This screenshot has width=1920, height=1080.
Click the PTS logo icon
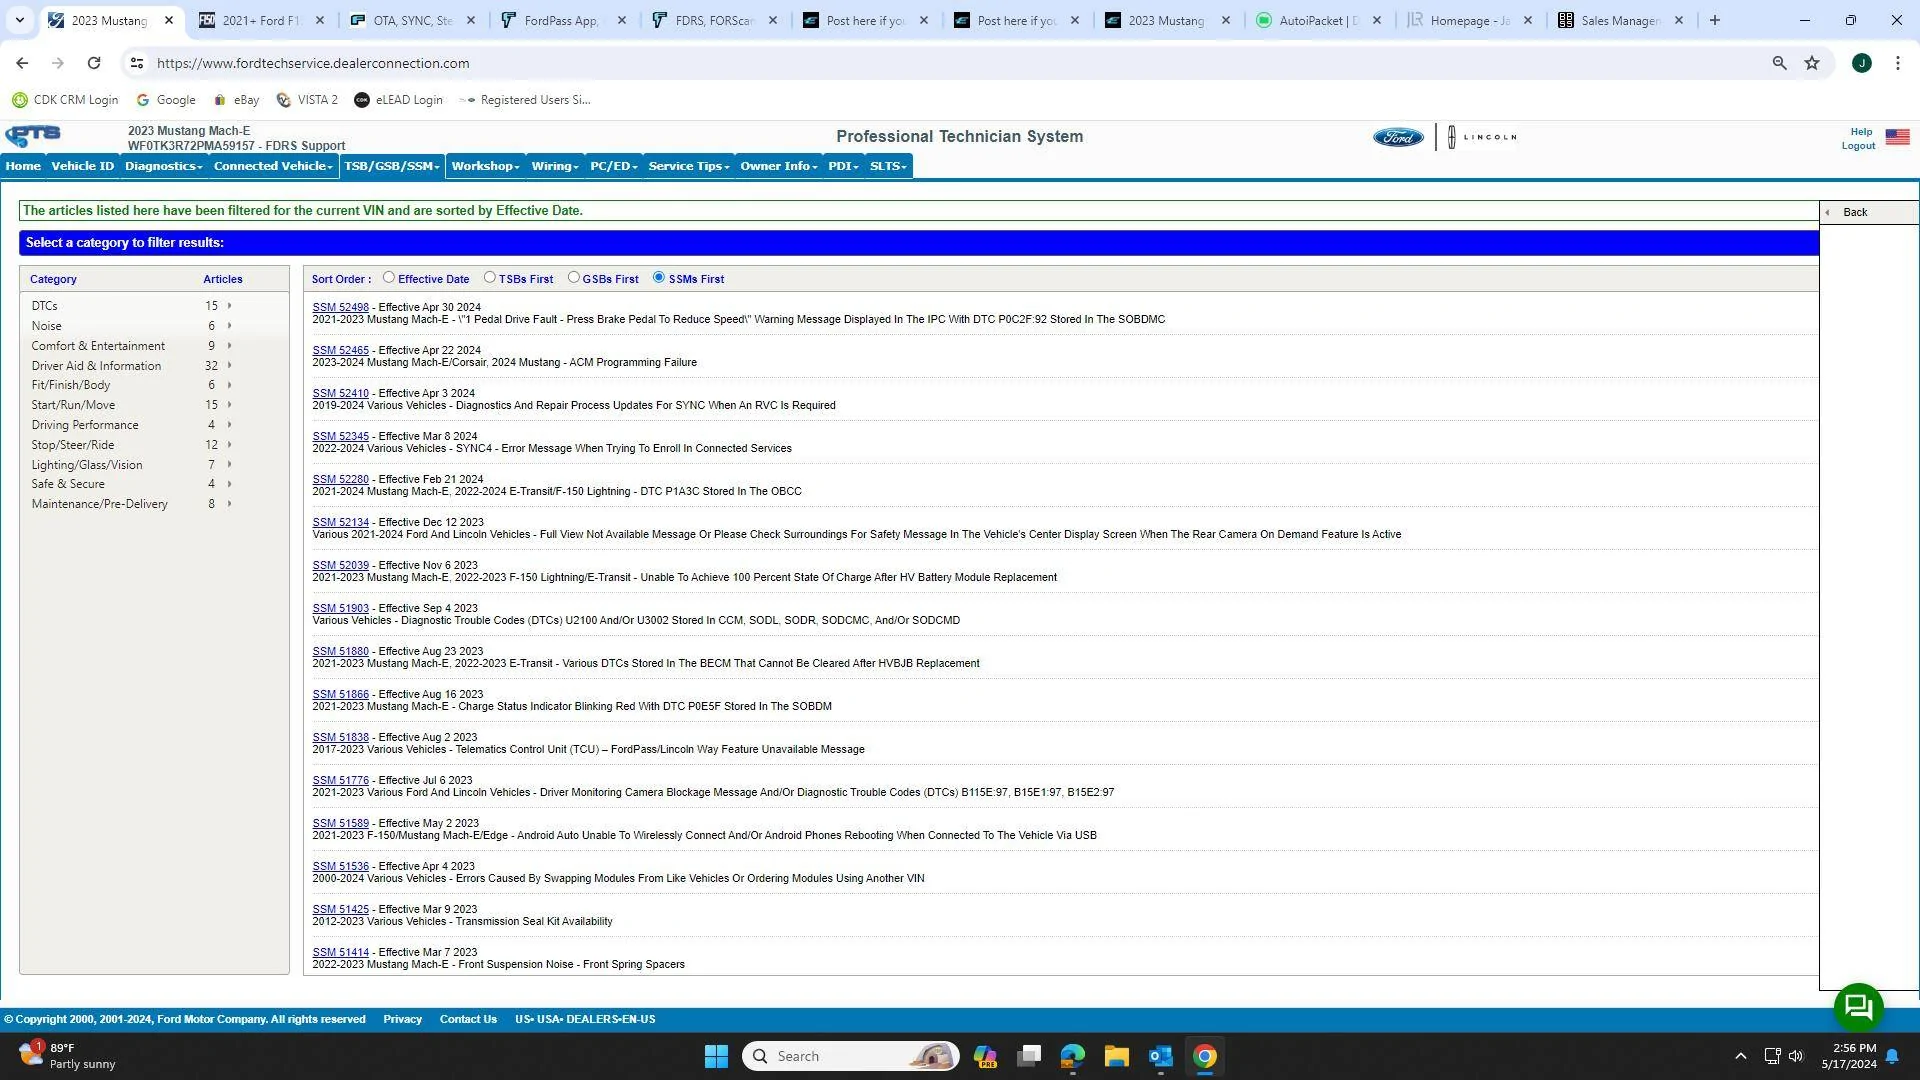tap(33, 136)
